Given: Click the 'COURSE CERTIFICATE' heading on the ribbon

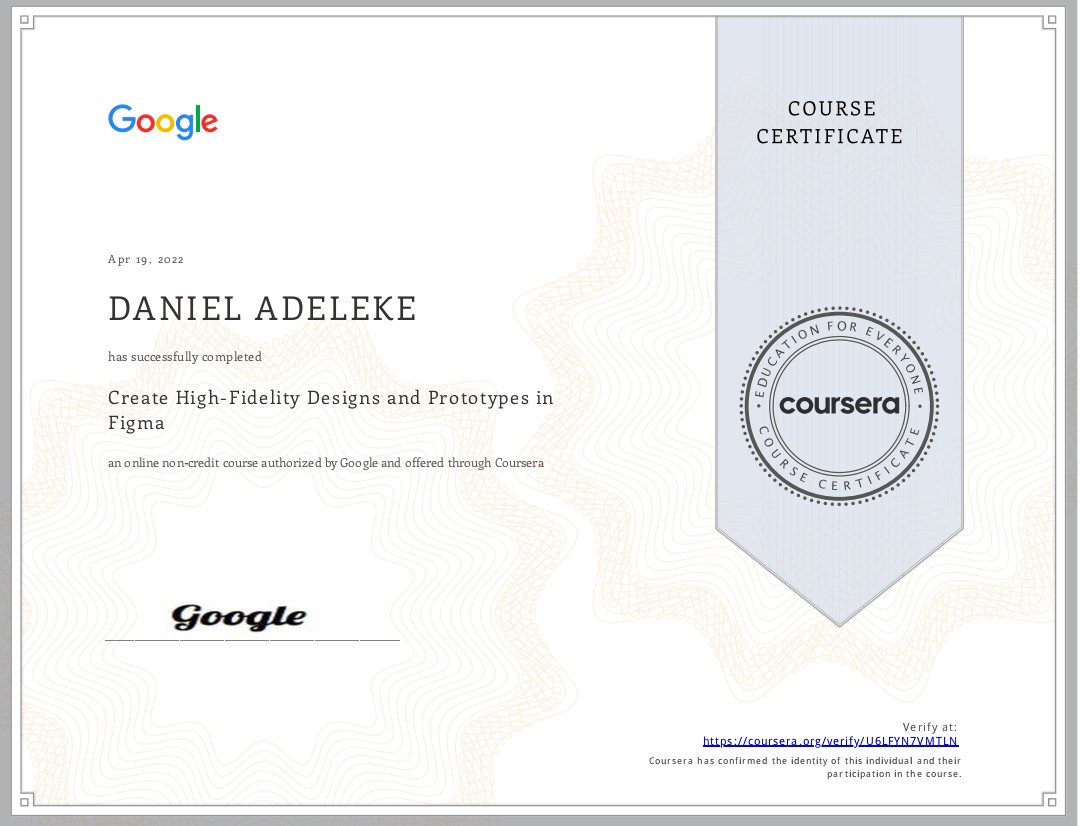Looking at the screenshot, I should tap(830, 123).
